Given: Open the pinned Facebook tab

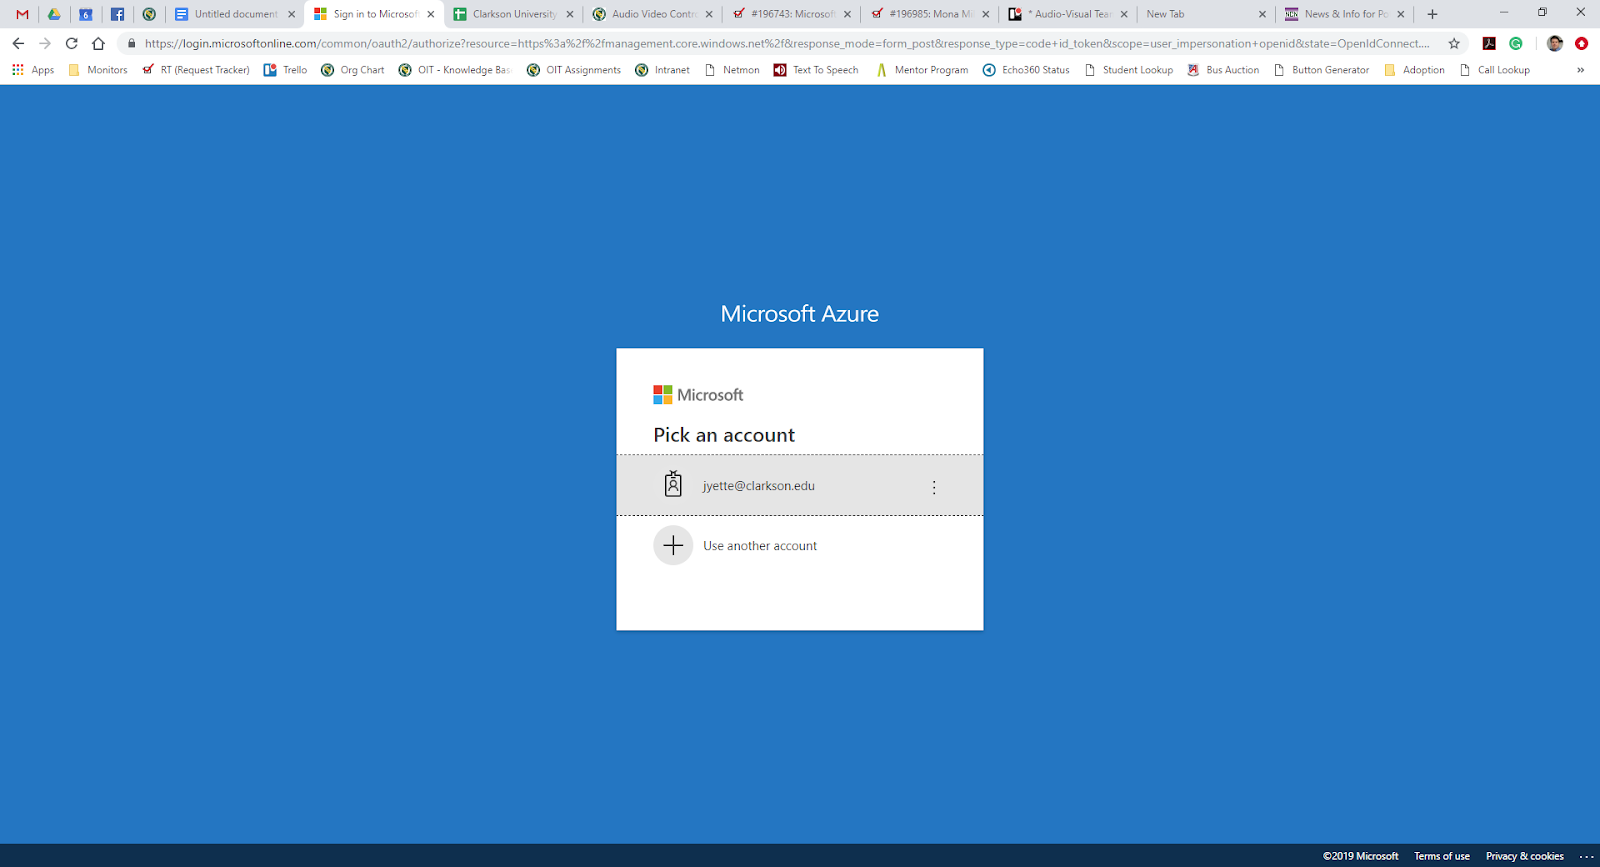Looking at the screenshot, I should pos(117,14).
